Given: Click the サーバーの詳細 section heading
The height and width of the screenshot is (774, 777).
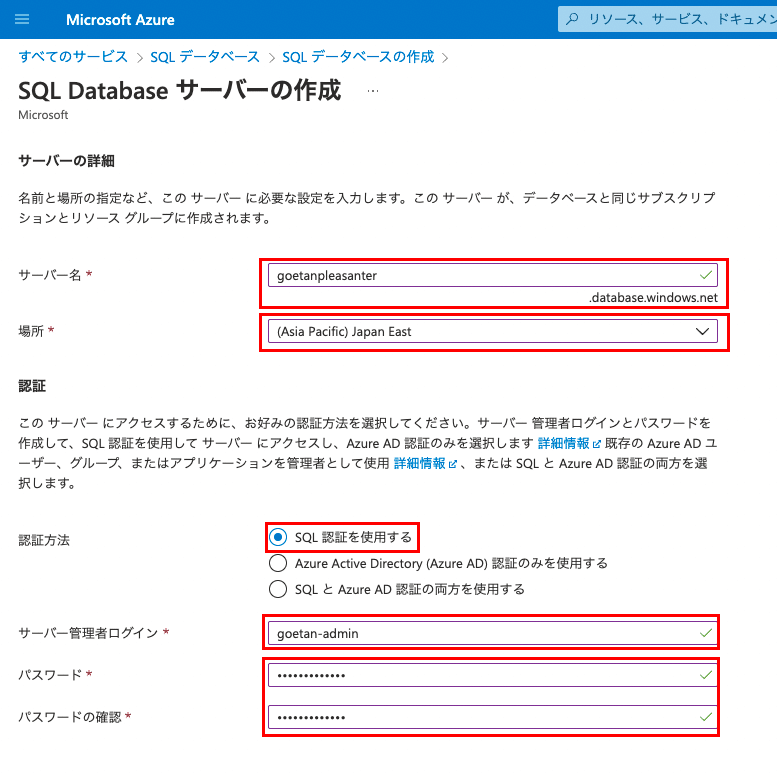Looking at the screenshot, I should [66, 161].
